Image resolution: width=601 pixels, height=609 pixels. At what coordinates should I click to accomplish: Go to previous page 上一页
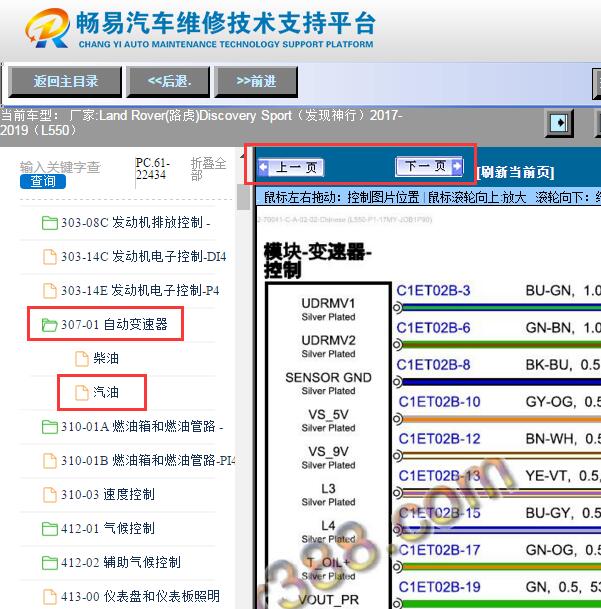coord(290,167)
